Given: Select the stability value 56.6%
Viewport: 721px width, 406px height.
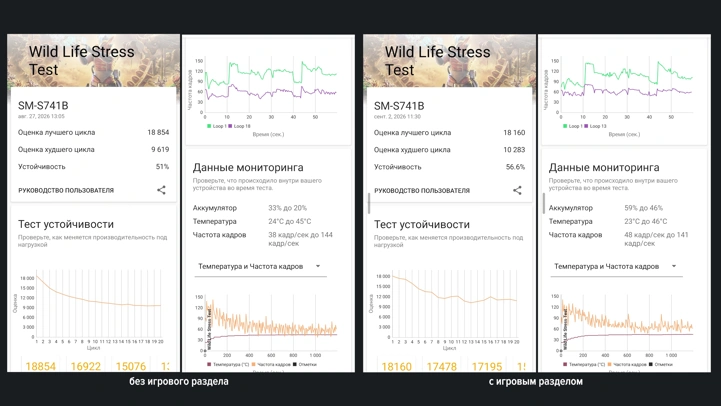Looking at the screenshot, I should point(515,167).
